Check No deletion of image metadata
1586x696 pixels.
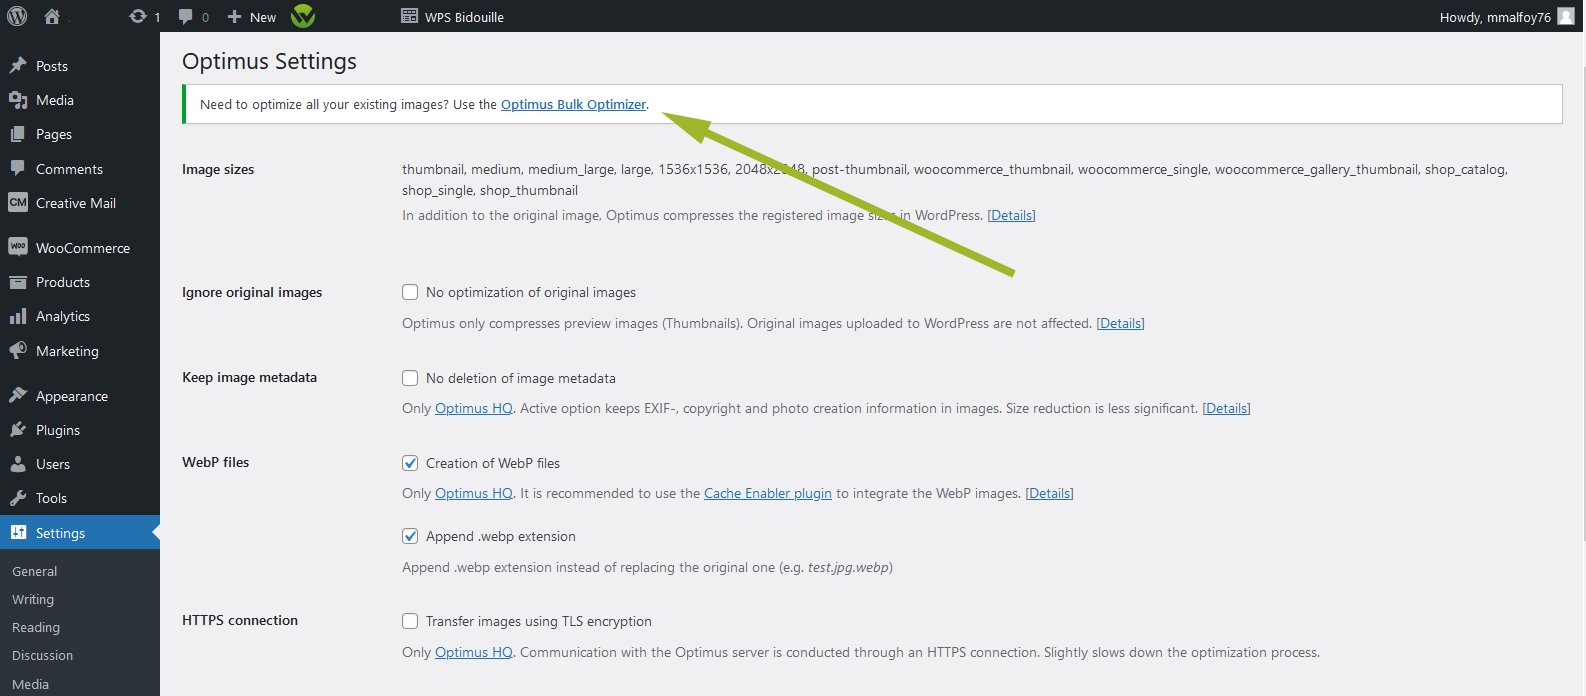point(410,378)
